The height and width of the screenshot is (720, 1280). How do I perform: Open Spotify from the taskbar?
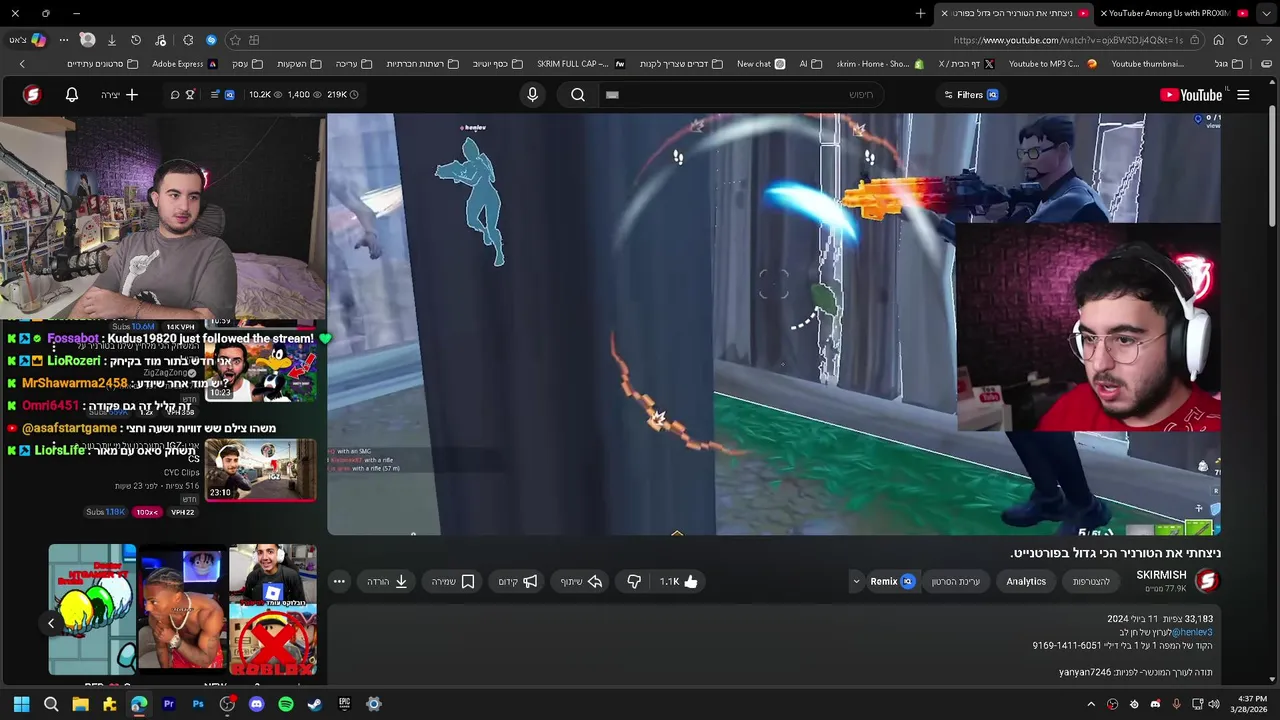[286, 704]
